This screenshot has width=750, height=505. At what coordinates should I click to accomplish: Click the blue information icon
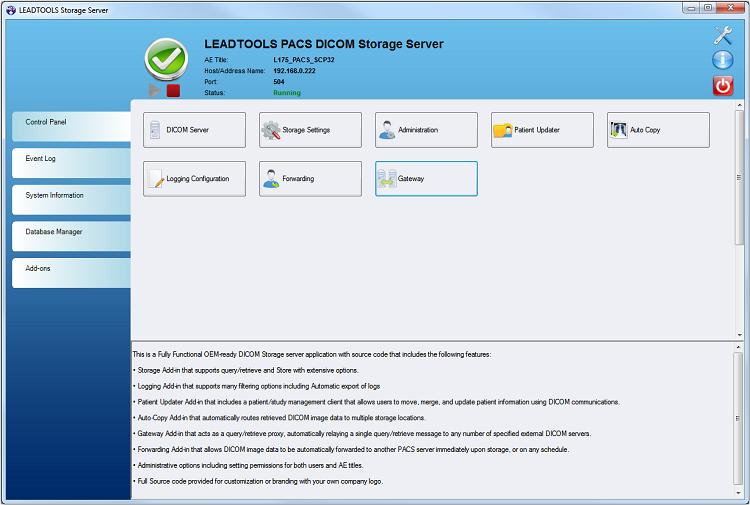coord(723,61)
